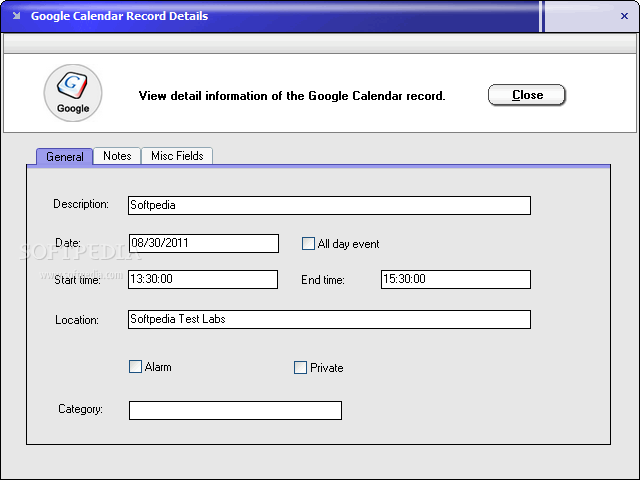Image resolution: width=640 pixels, height=480 pixels.
Task: Check the Private checkbox
Action: pos(300,367)
